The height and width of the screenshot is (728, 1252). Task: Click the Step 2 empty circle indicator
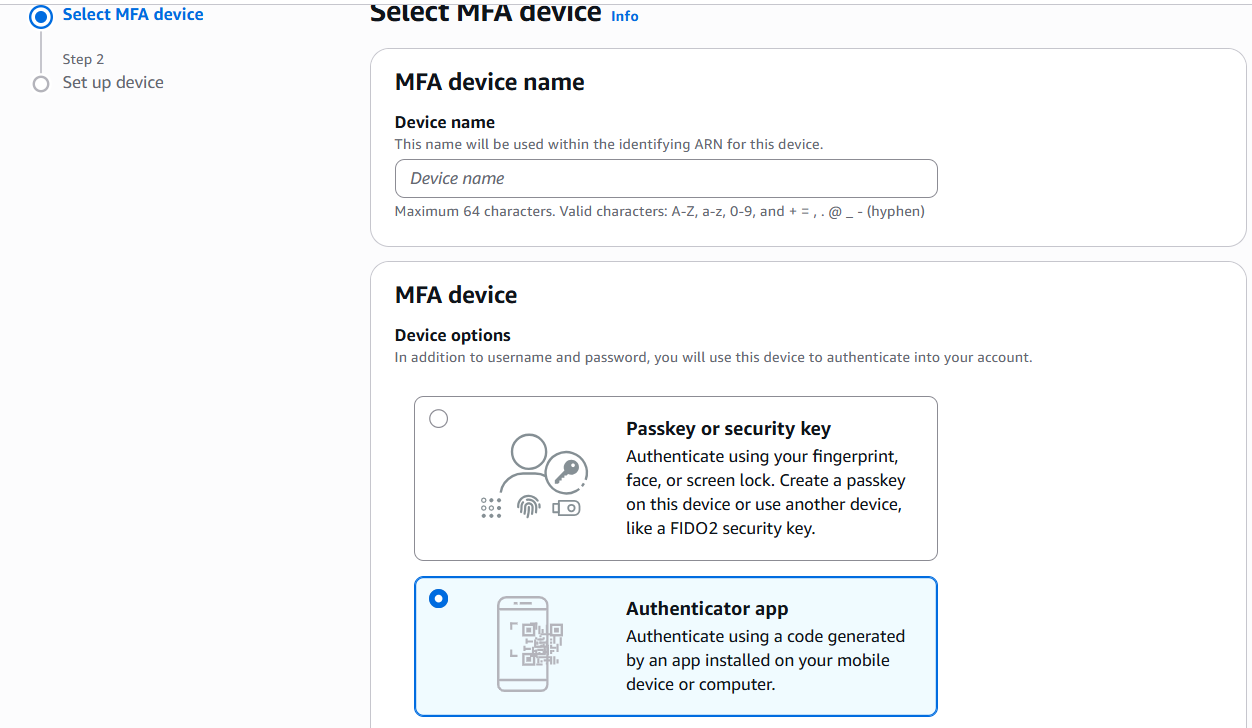[41, 84]
